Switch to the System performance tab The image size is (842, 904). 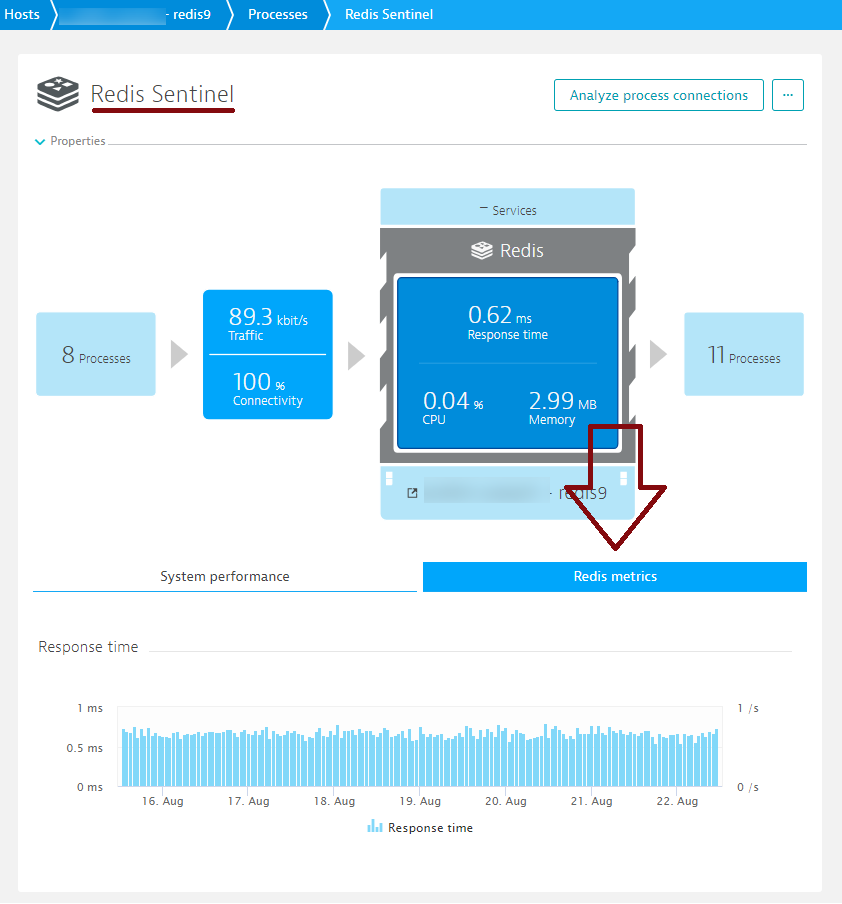point(225,577)
